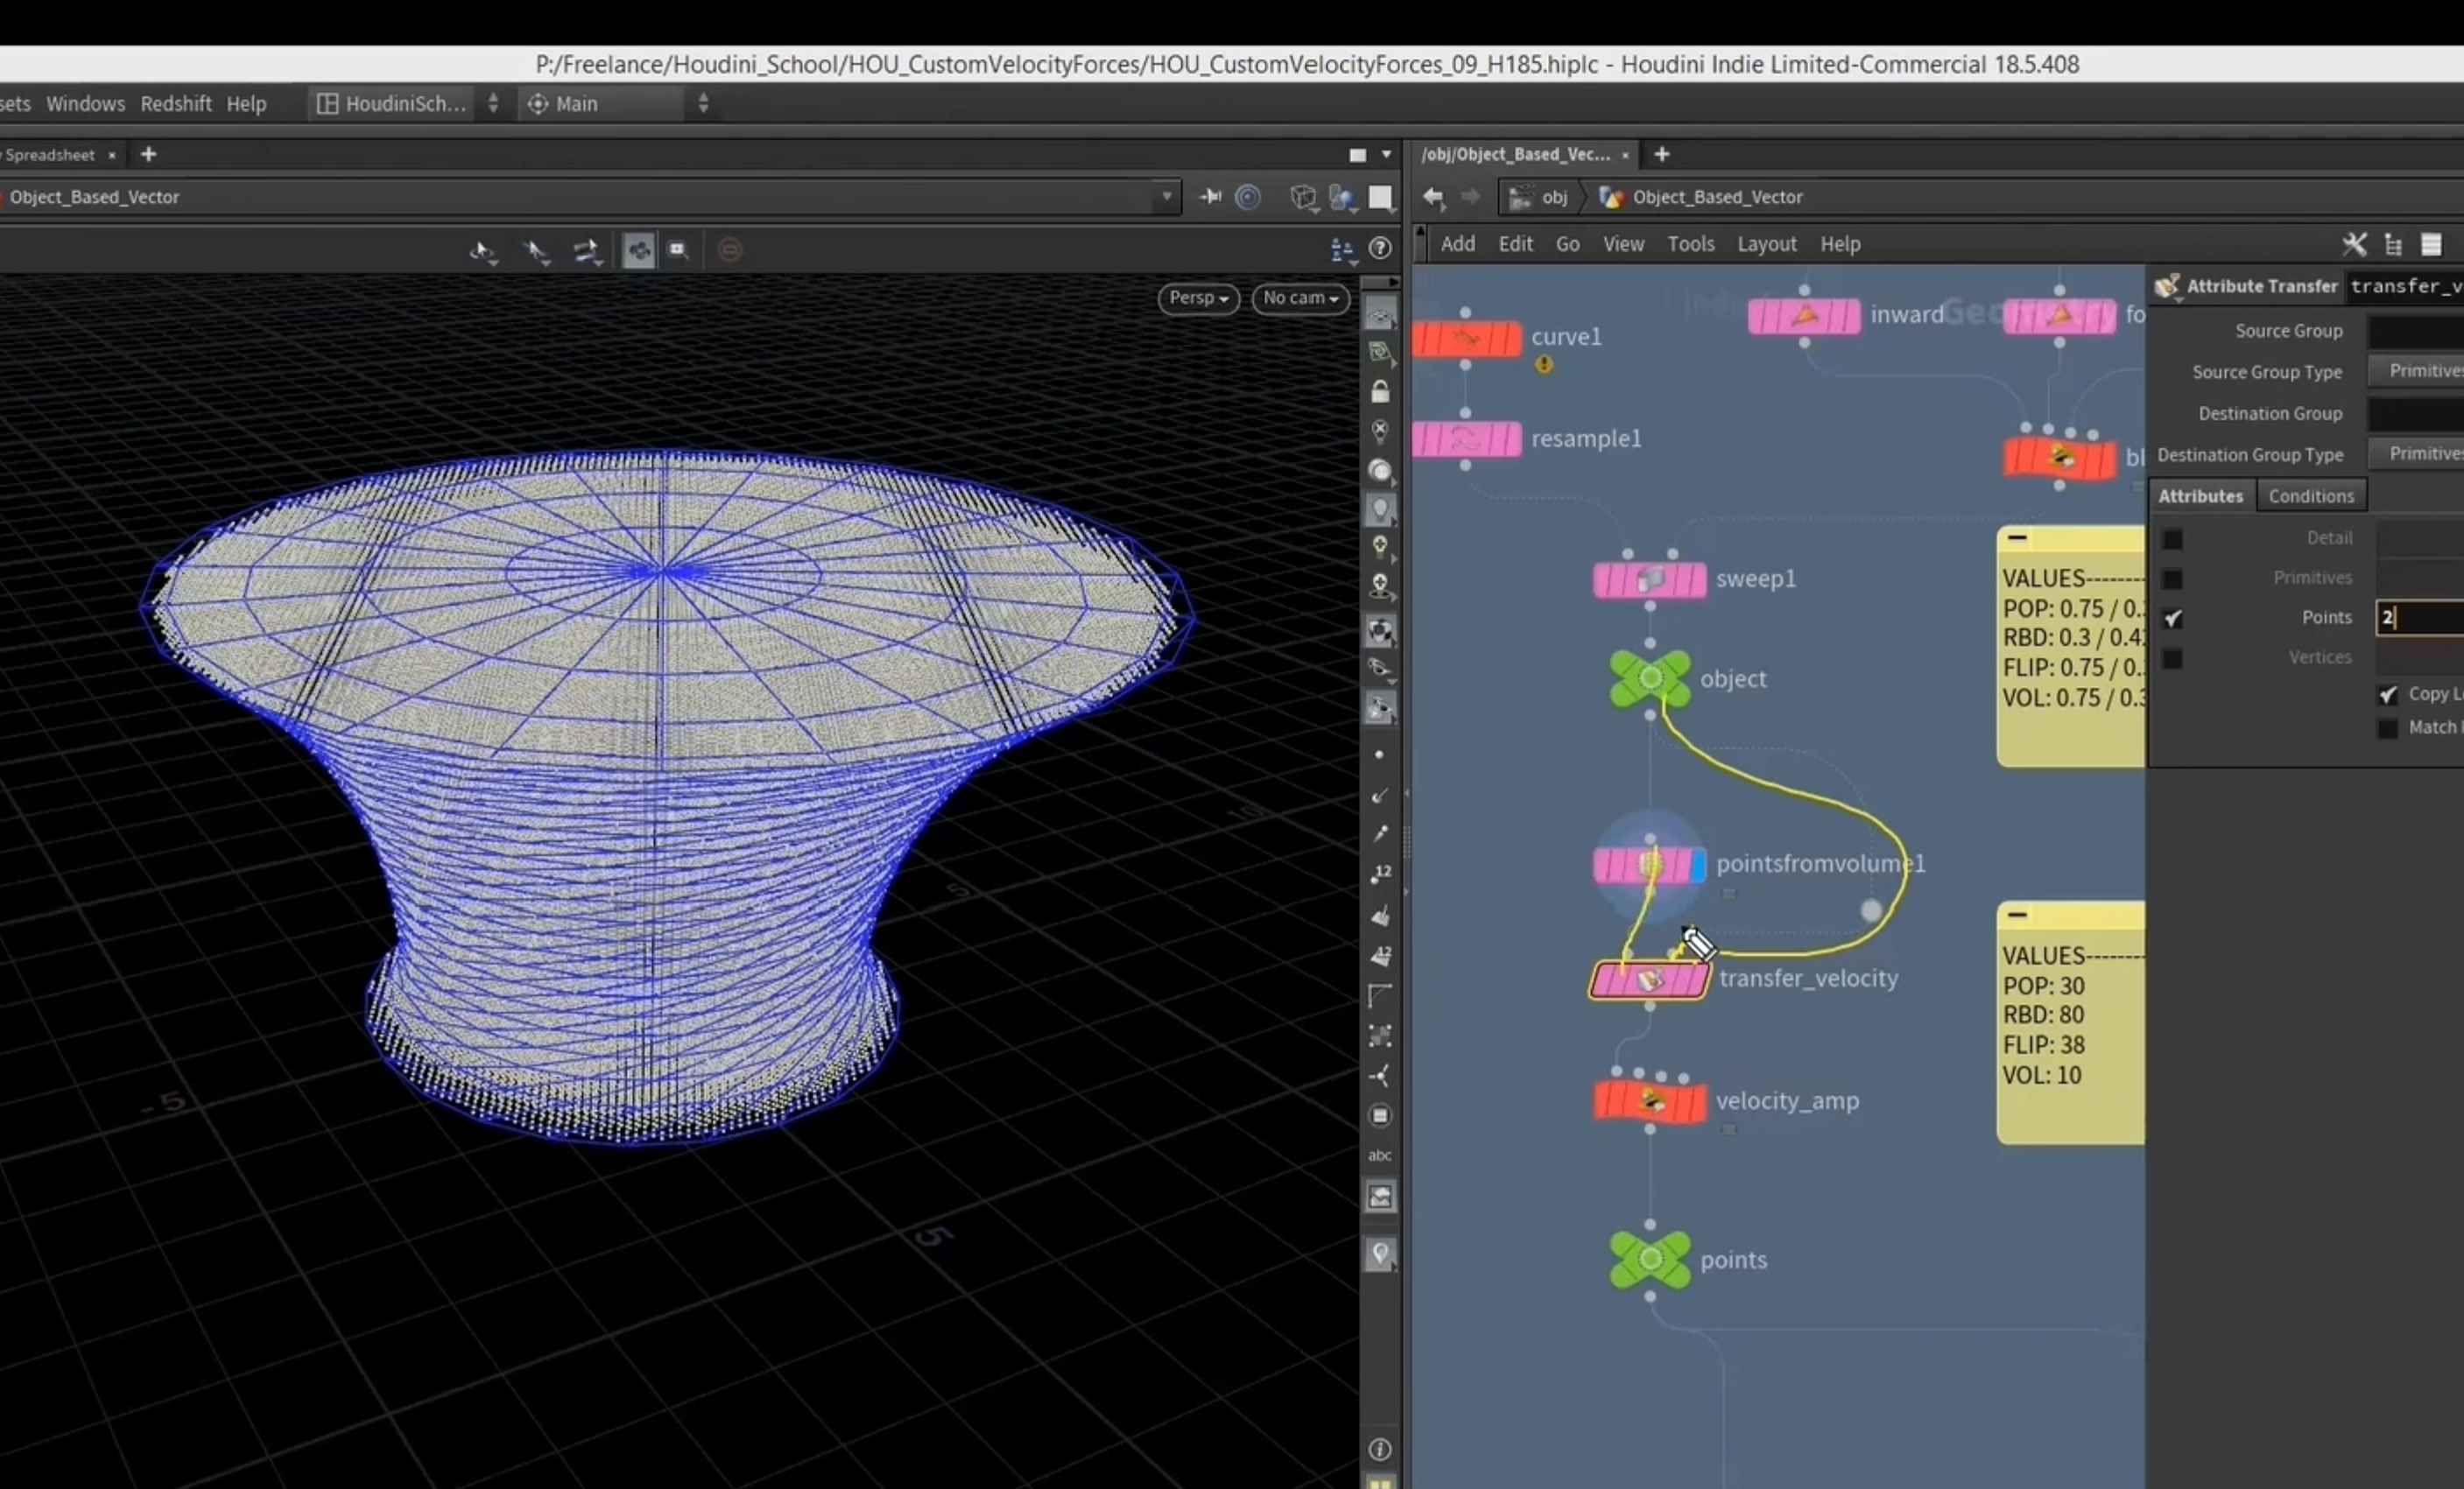Expand the Object_Based_Vector path dropdown
The height and width of the screenshot is (1489, 2464).
(x=1166, y=197)
